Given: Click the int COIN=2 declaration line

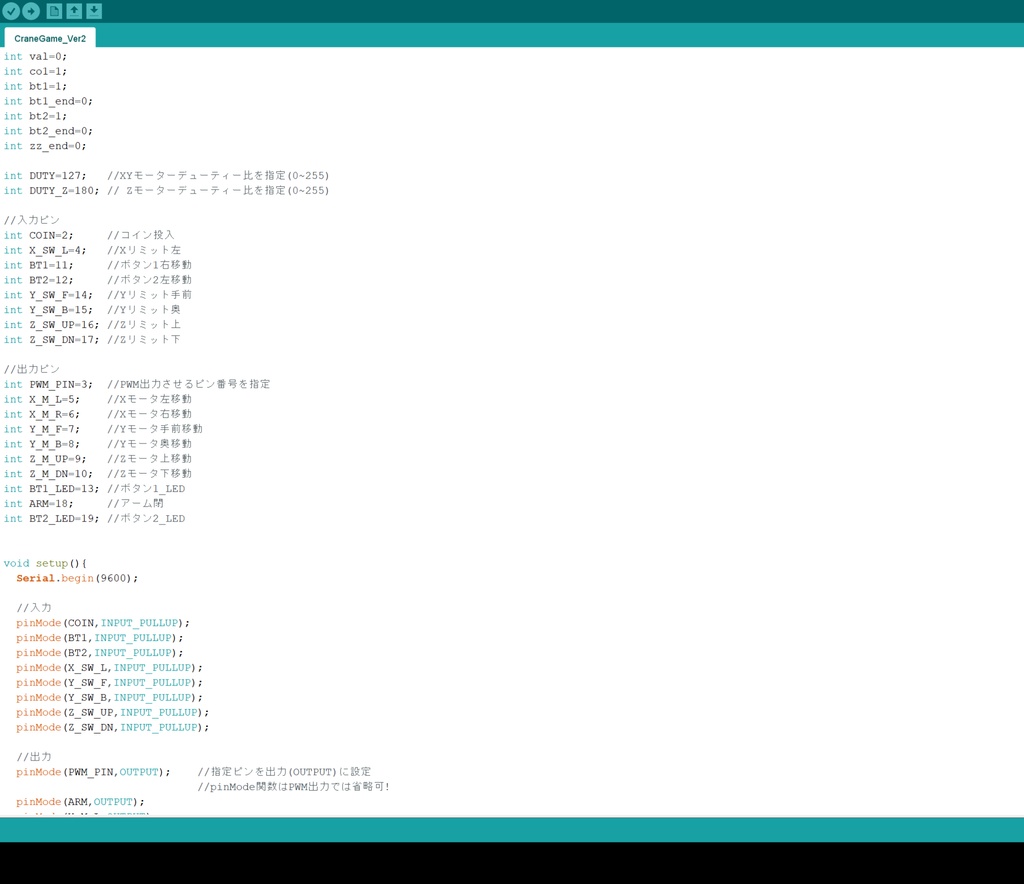Looking at the screenshot, I should [50, 235].
